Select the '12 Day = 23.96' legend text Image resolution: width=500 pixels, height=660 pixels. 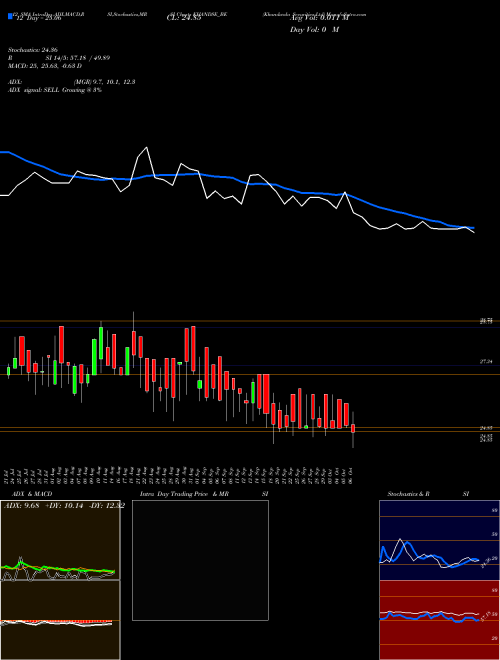tap(37, 18)
